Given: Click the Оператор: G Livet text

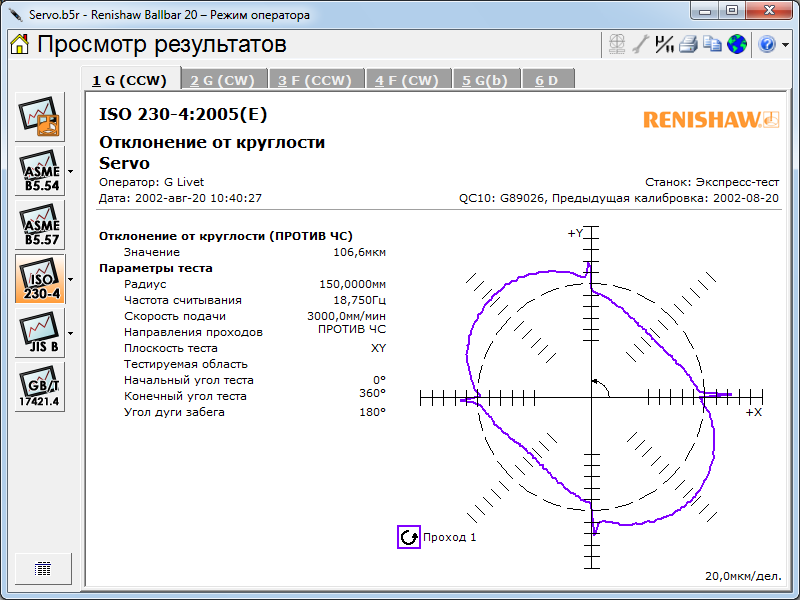Looking at the screenshot, I should click(x=152, y=182).
